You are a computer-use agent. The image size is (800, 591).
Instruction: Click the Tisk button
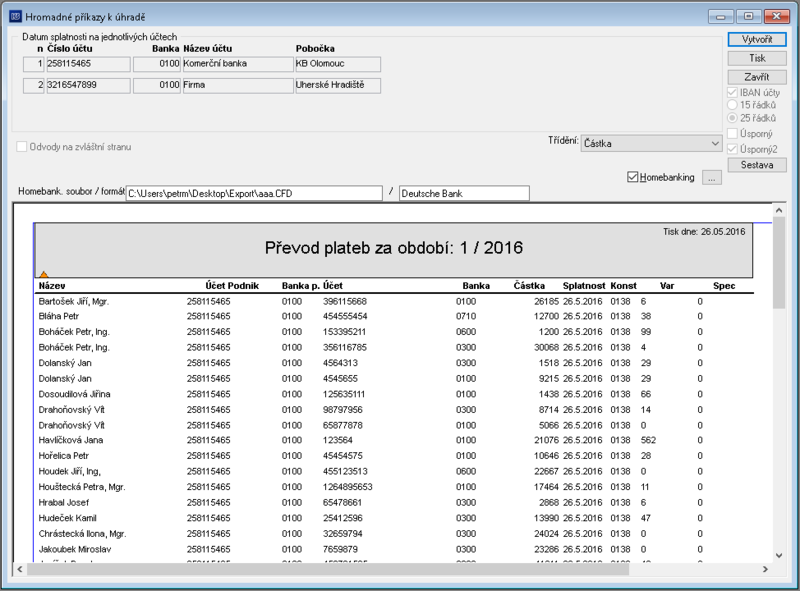tap(757, 58)
